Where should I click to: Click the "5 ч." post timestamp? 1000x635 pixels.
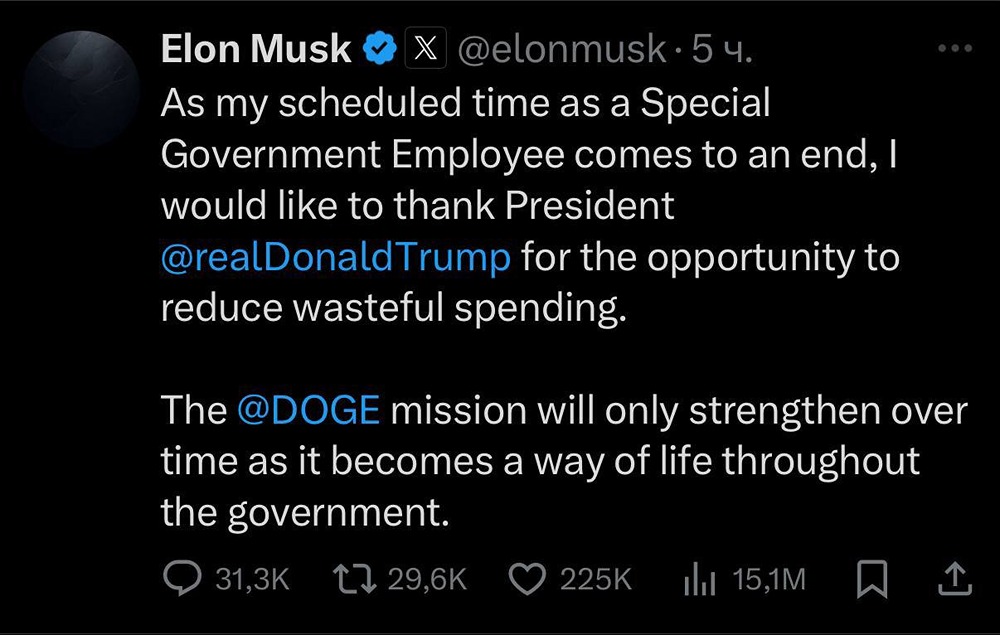[722, 49]
